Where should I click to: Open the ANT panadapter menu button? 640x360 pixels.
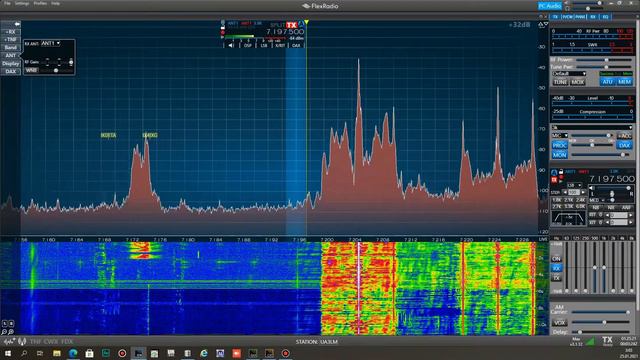[x=10, y=56]
